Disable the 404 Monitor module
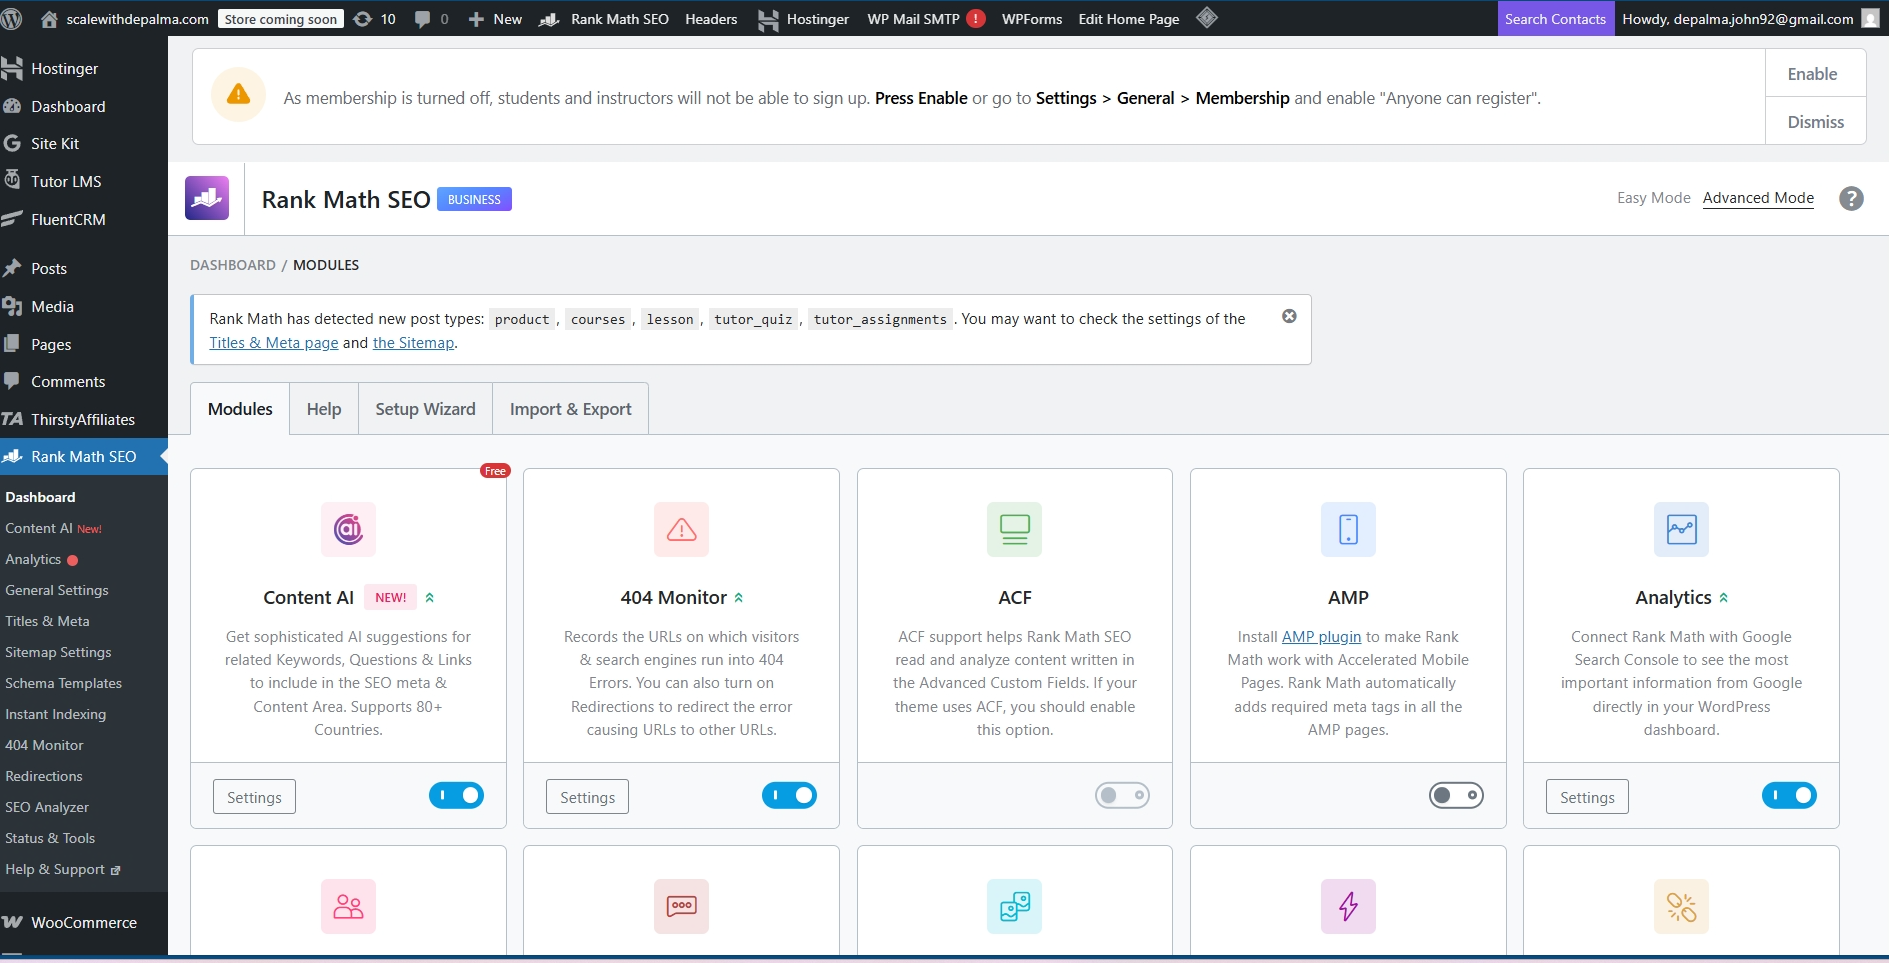Screen dimensions: 1889x963 click(x=789, y=795)
